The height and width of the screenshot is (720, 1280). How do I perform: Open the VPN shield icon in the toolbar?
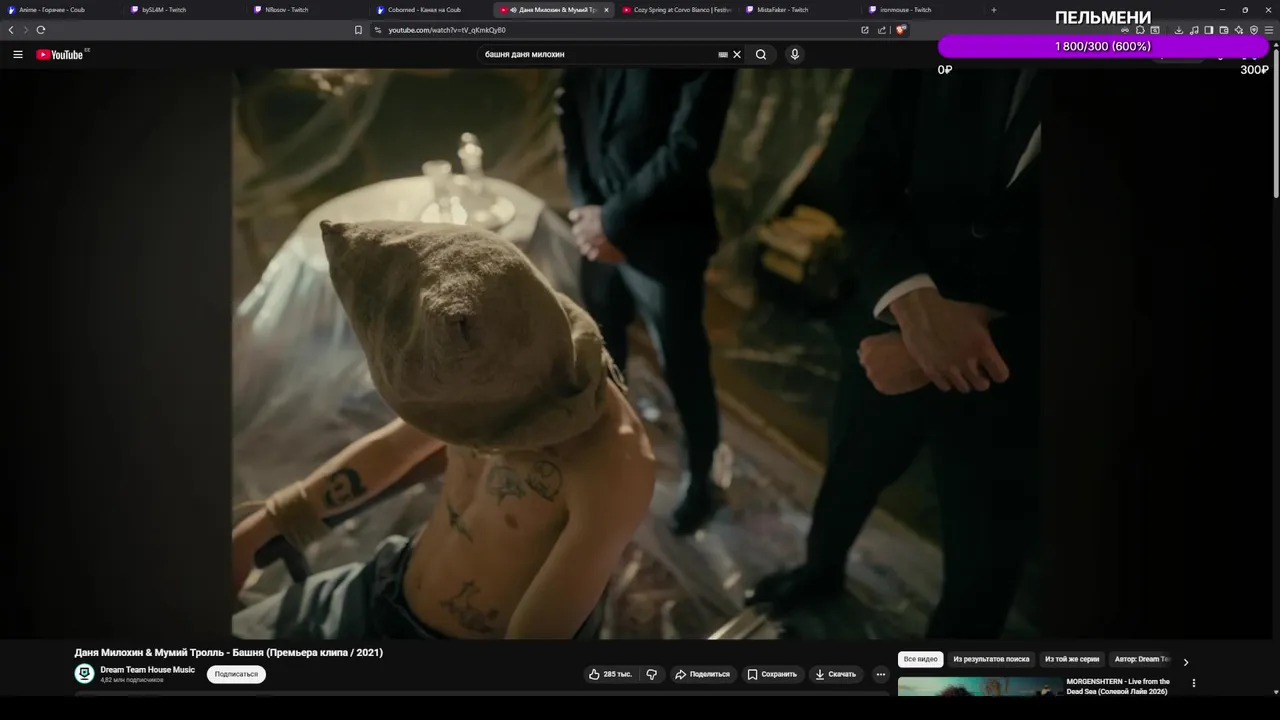pyautogui.click(x=1254, y=30)
